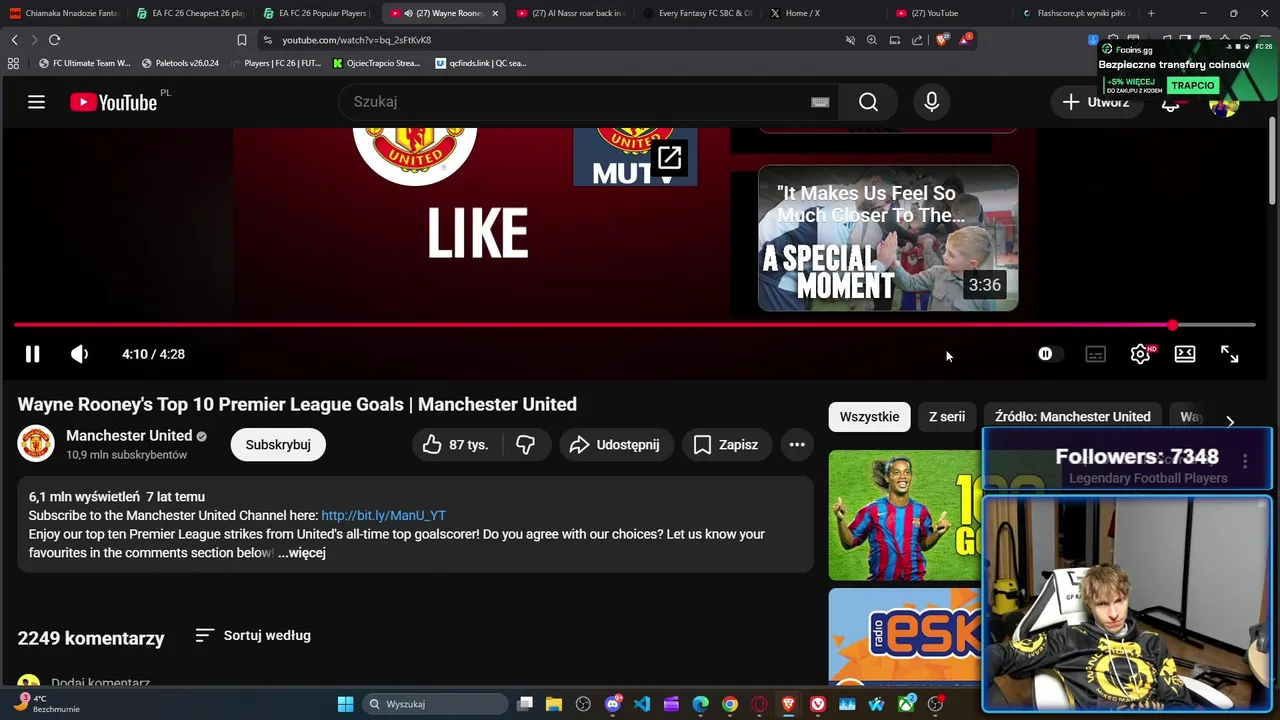Open Visual Studio Code from taskbar
Viewport: 1280px width, 720px height.
(642, 704)
